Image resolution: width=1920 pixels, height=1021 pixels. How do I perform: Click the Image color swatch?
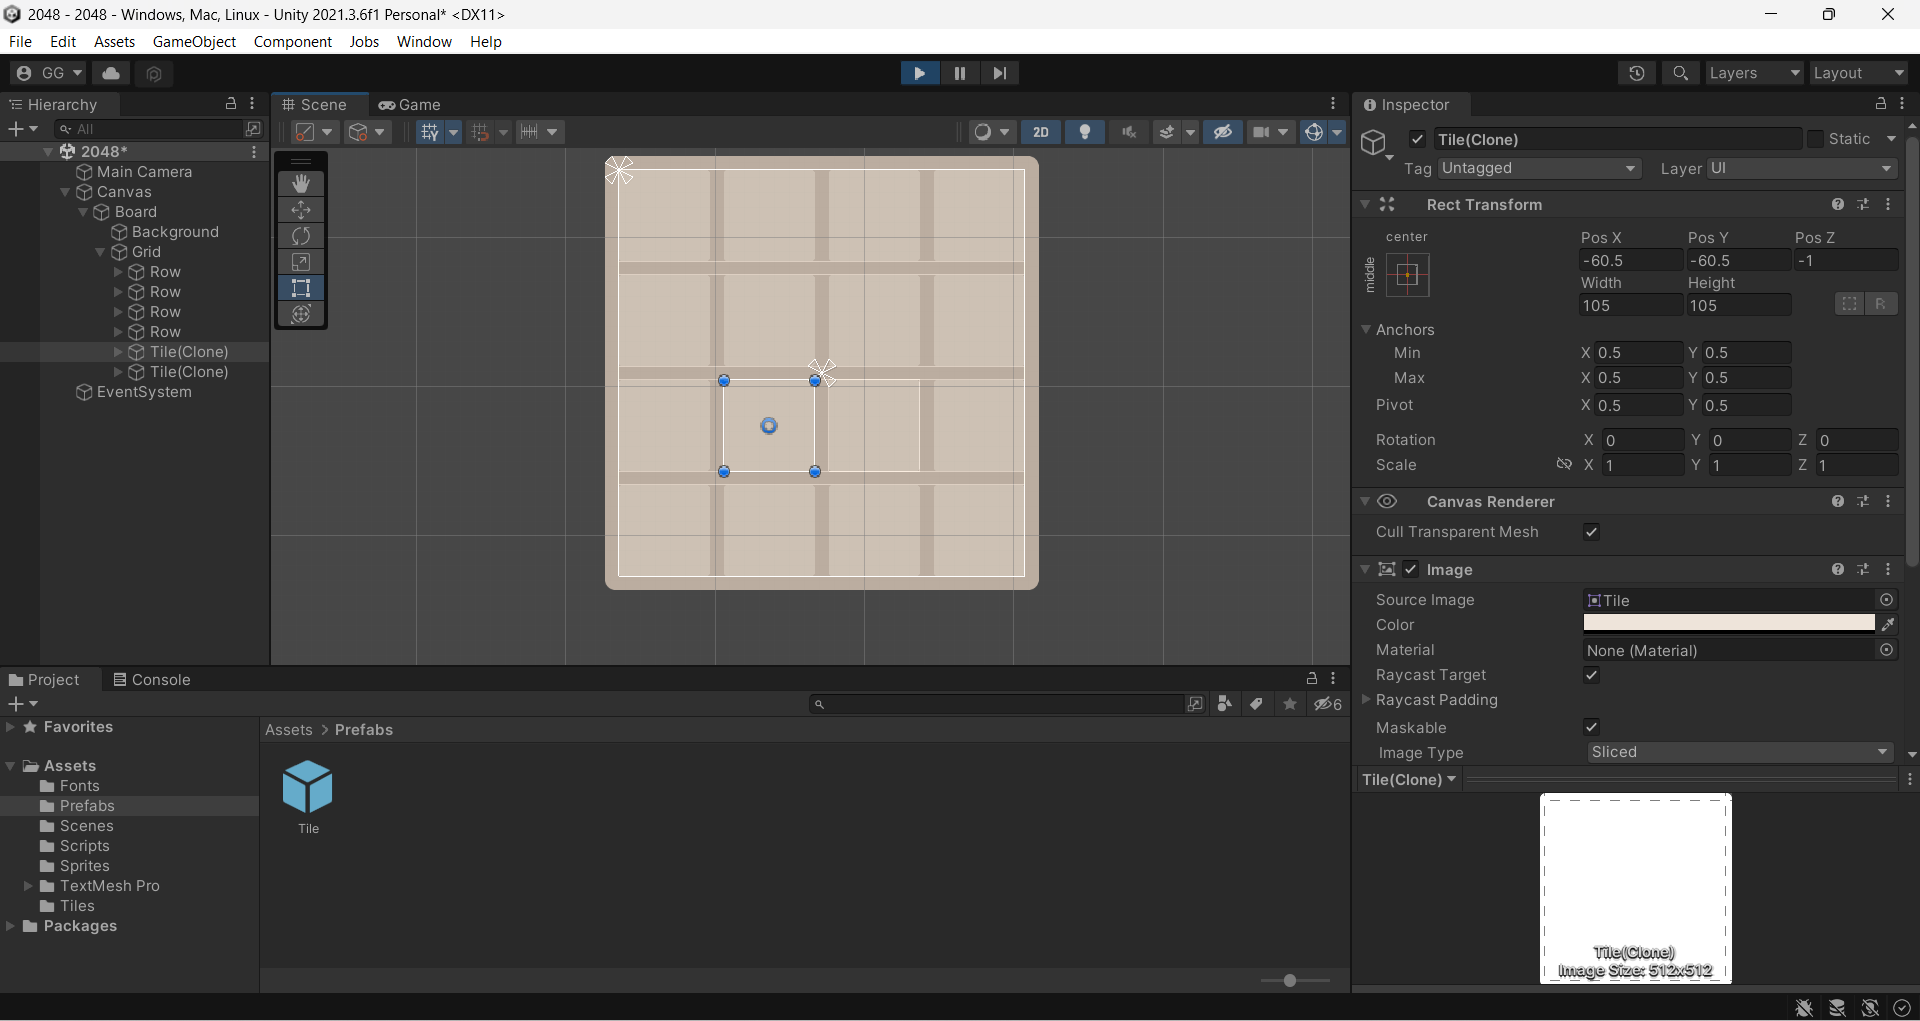point(1728,624)
